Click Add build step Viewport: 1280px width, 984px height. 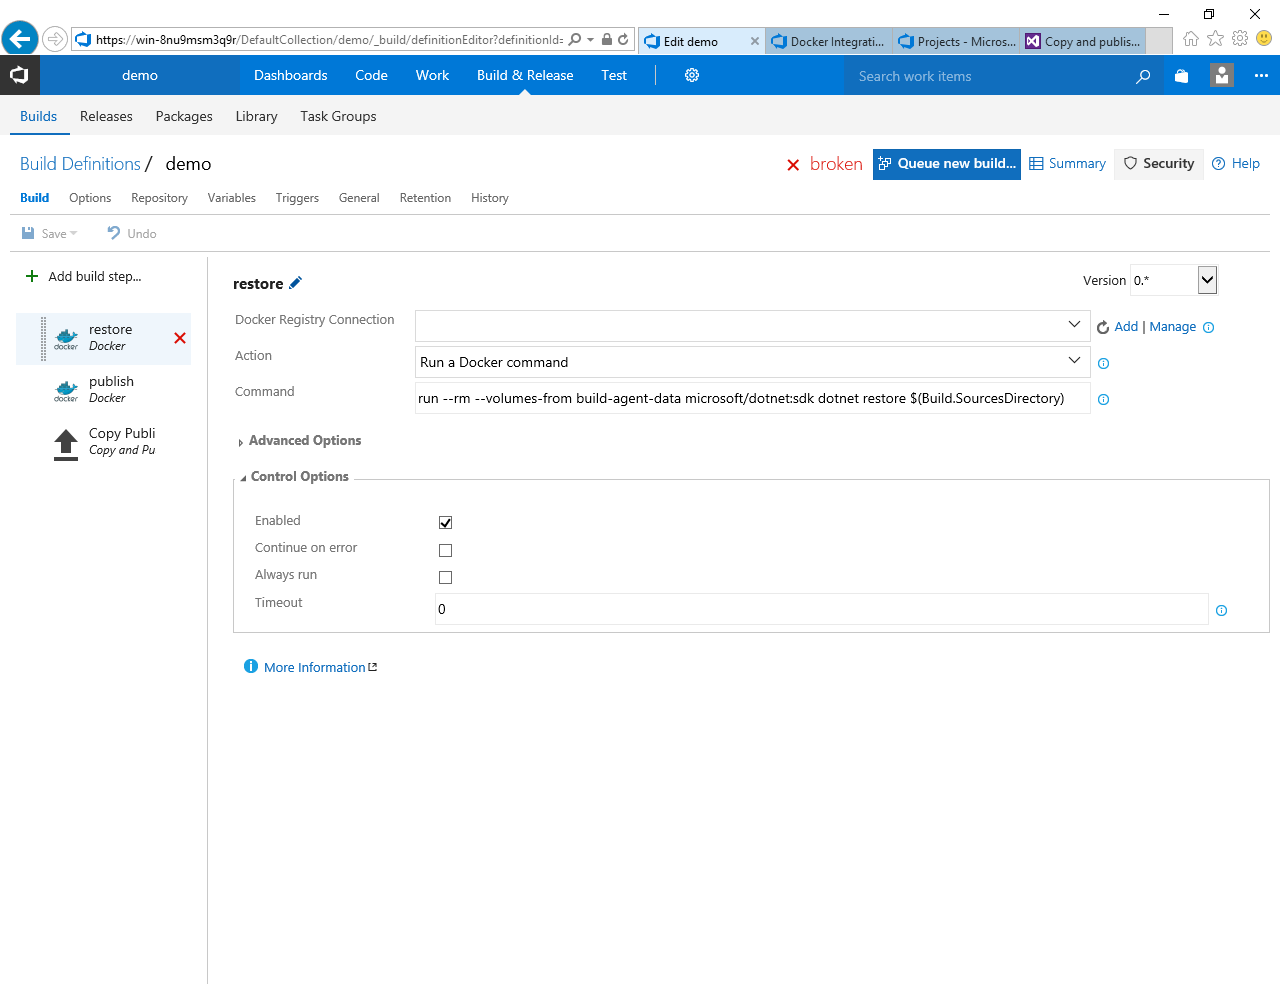pyautogui.click(x=83, y=276)
